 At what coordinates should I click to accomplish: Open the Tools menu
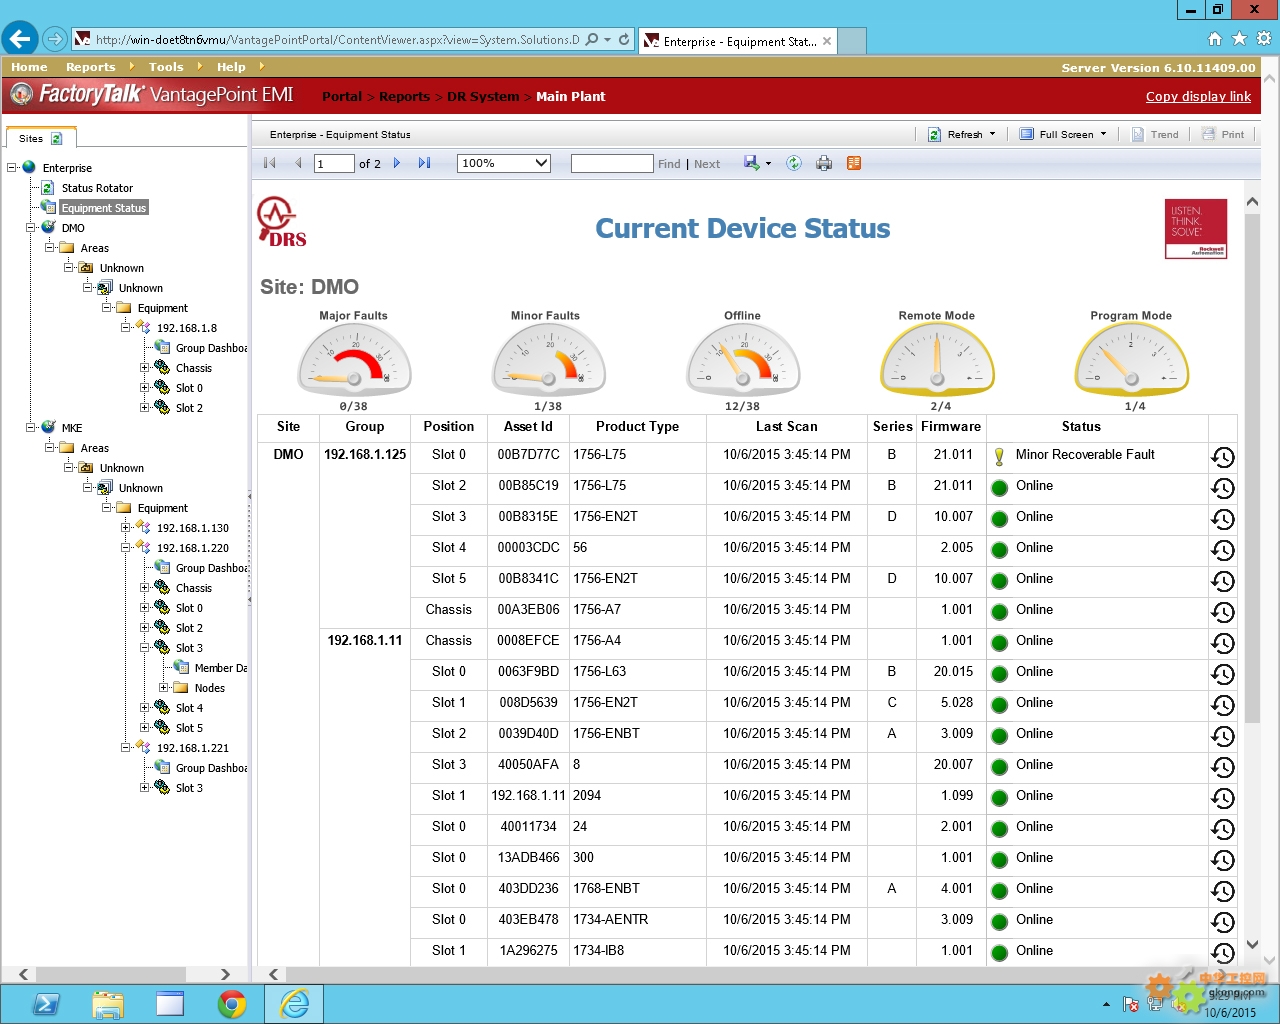(x=166, y=67)
